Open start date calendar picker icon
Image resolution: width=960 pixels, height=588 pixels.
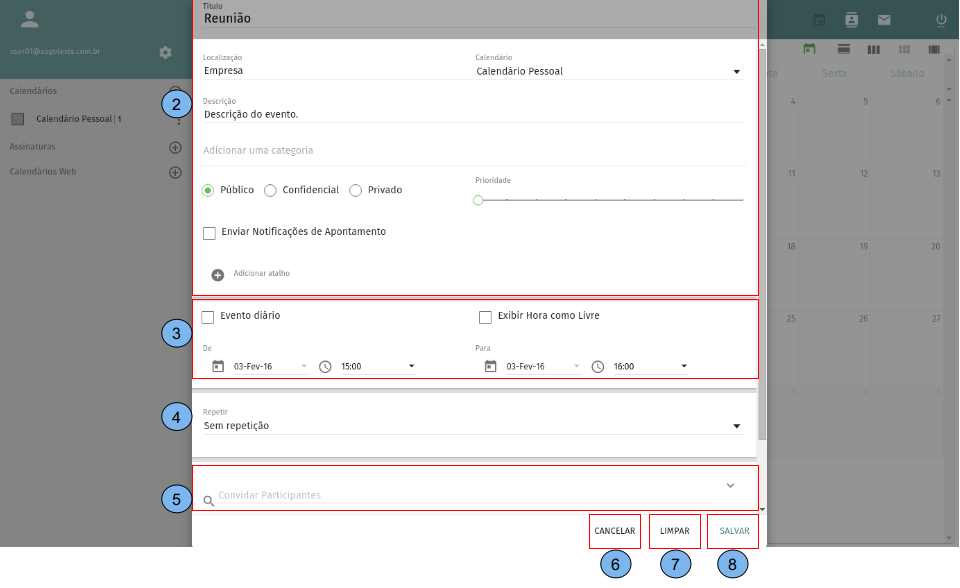coord(217,366)
